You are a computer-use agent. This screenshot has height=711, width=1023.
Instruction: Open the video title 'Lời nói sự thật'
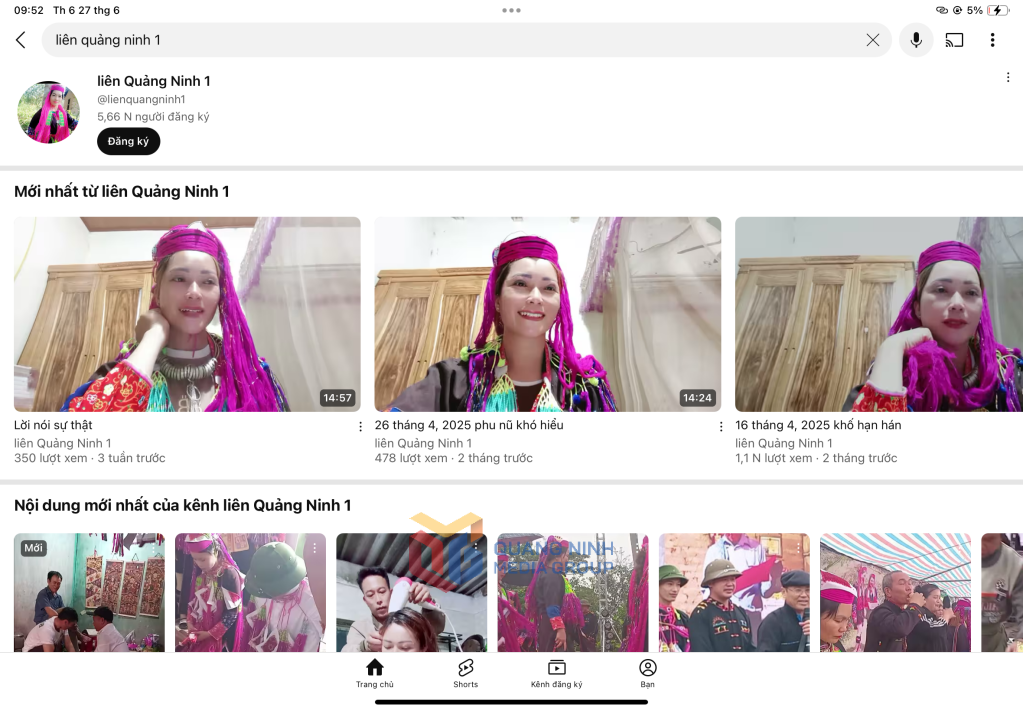tap(53, 425)
